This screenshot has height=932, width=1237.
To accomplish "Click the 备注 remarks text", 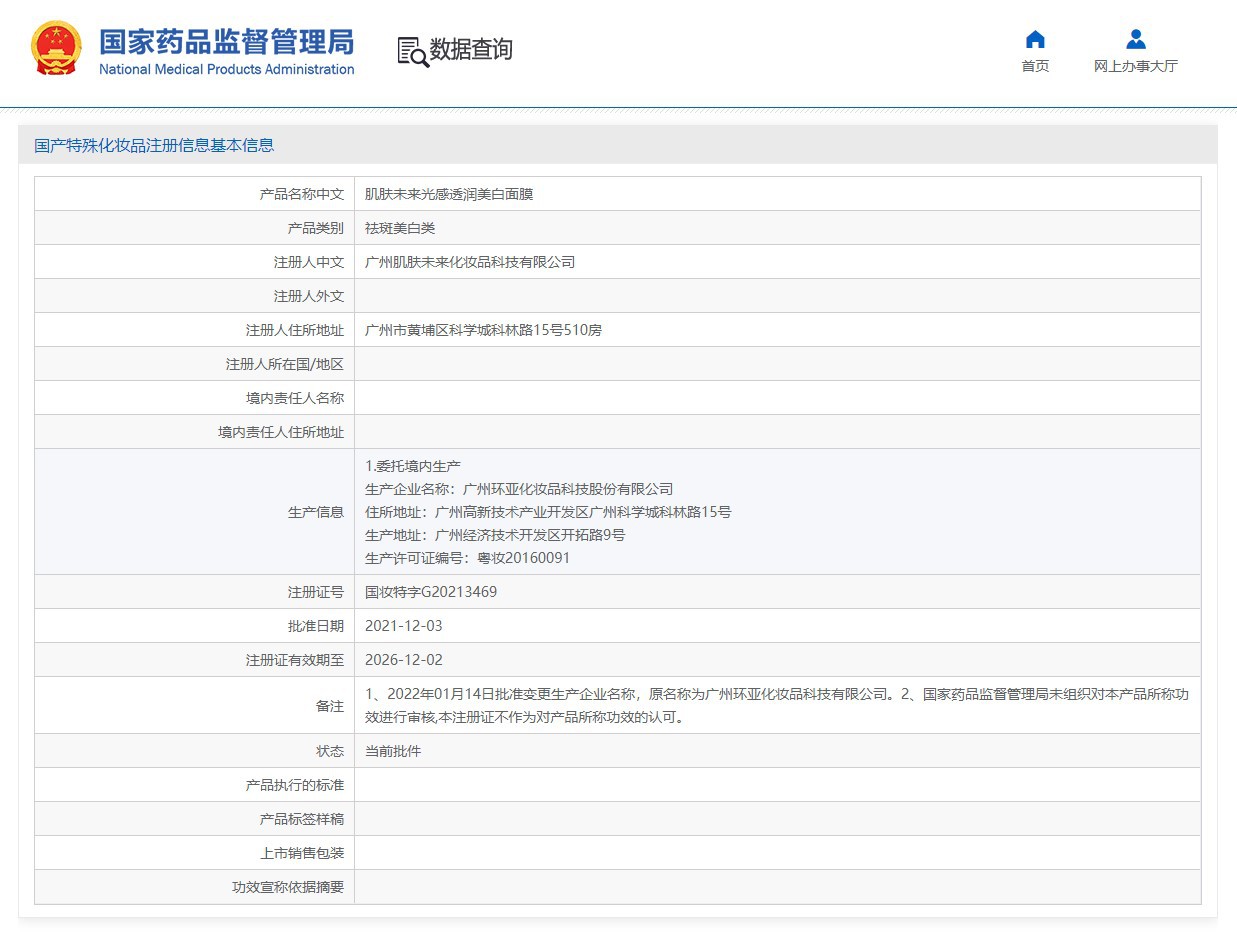I will tap(776, 705).
